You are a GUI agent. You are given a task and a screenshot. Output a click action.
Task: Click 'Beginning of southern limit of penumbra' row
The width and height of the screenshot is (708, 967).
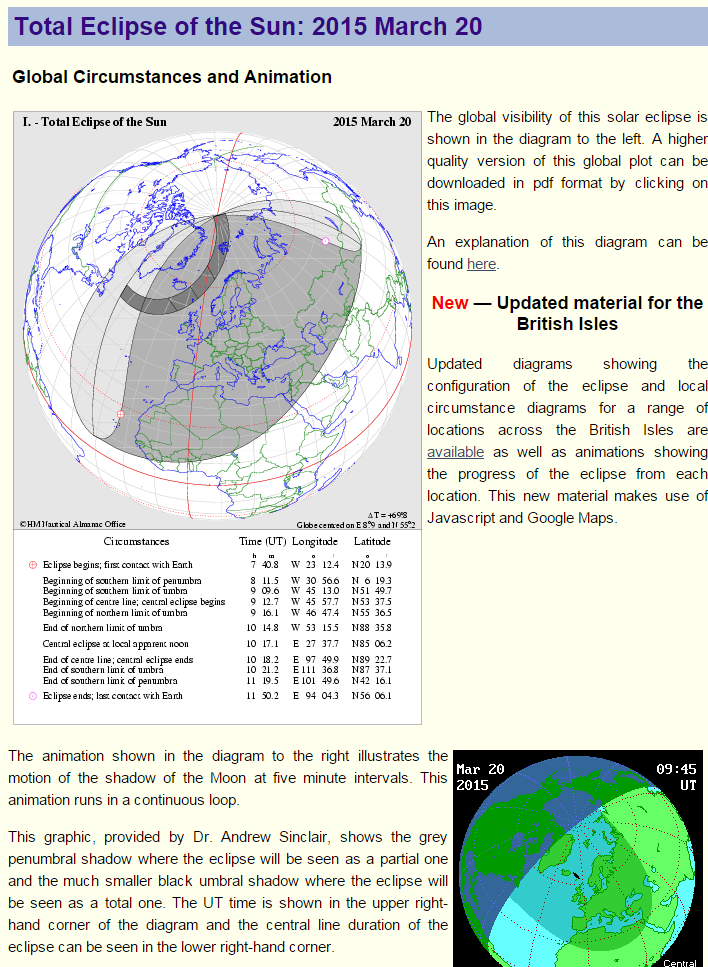click(x=217, y=581)
